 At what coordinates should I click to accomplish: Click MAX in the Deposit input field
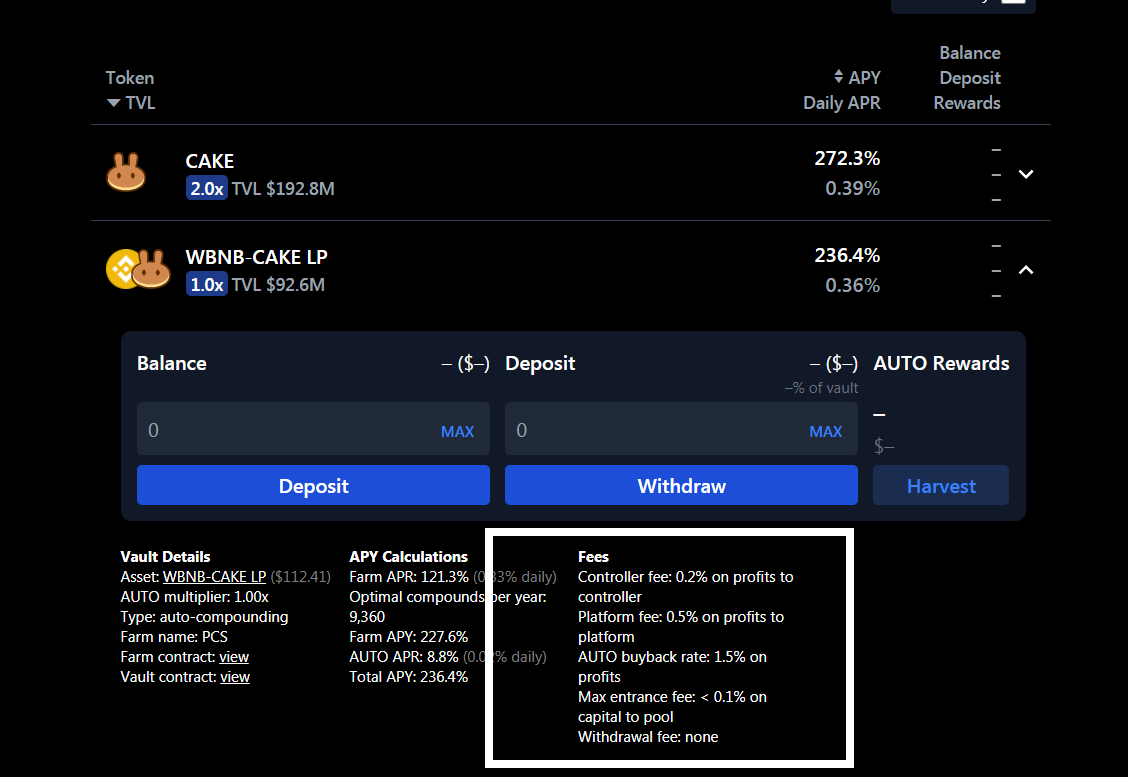826,432
